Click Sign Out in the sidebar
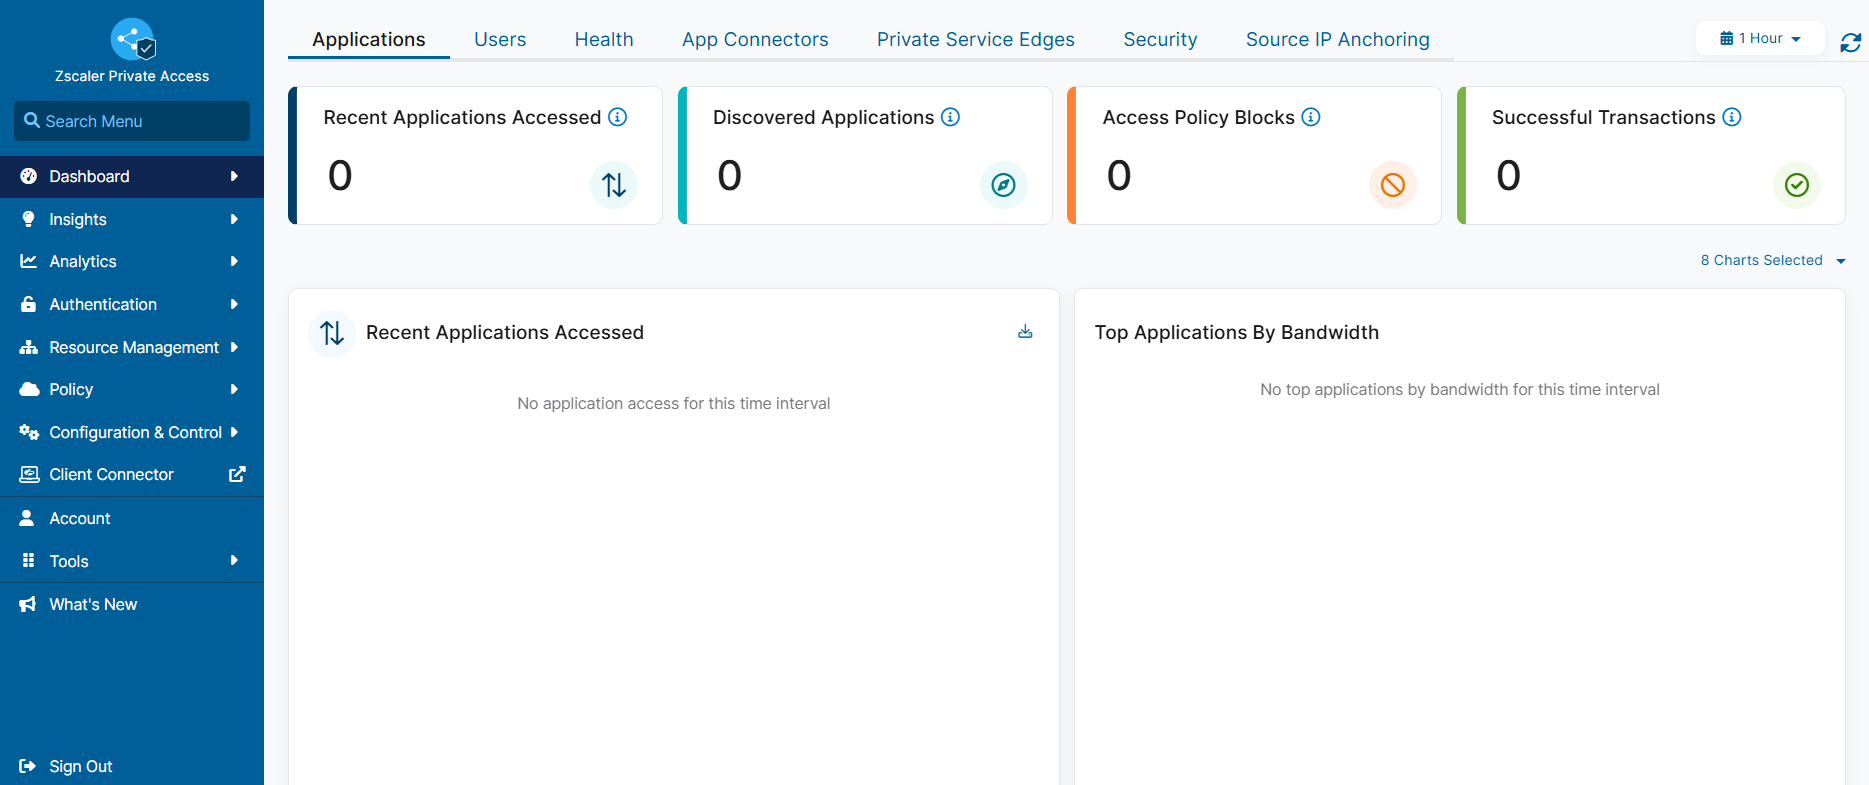The image size is (1869, 785). click(80, 766)
